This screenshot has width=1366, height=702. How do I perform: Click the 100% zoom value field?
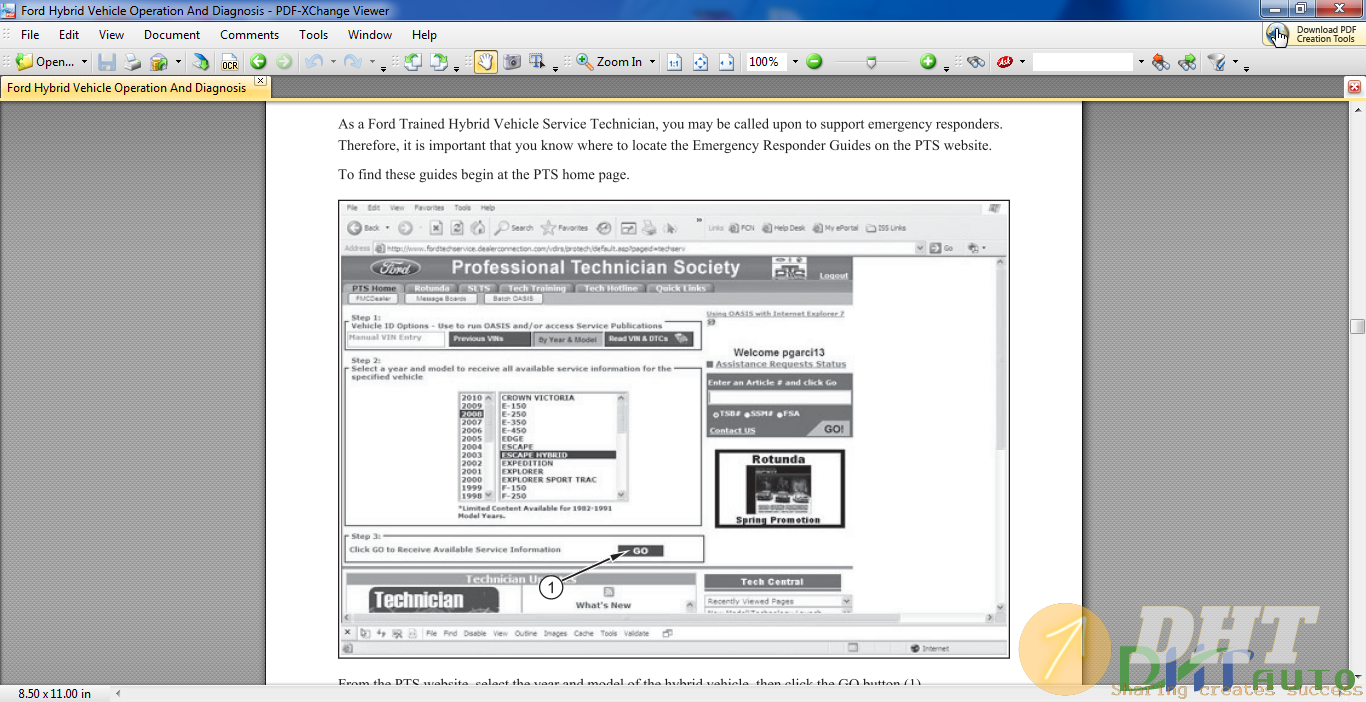click(765, 62)
